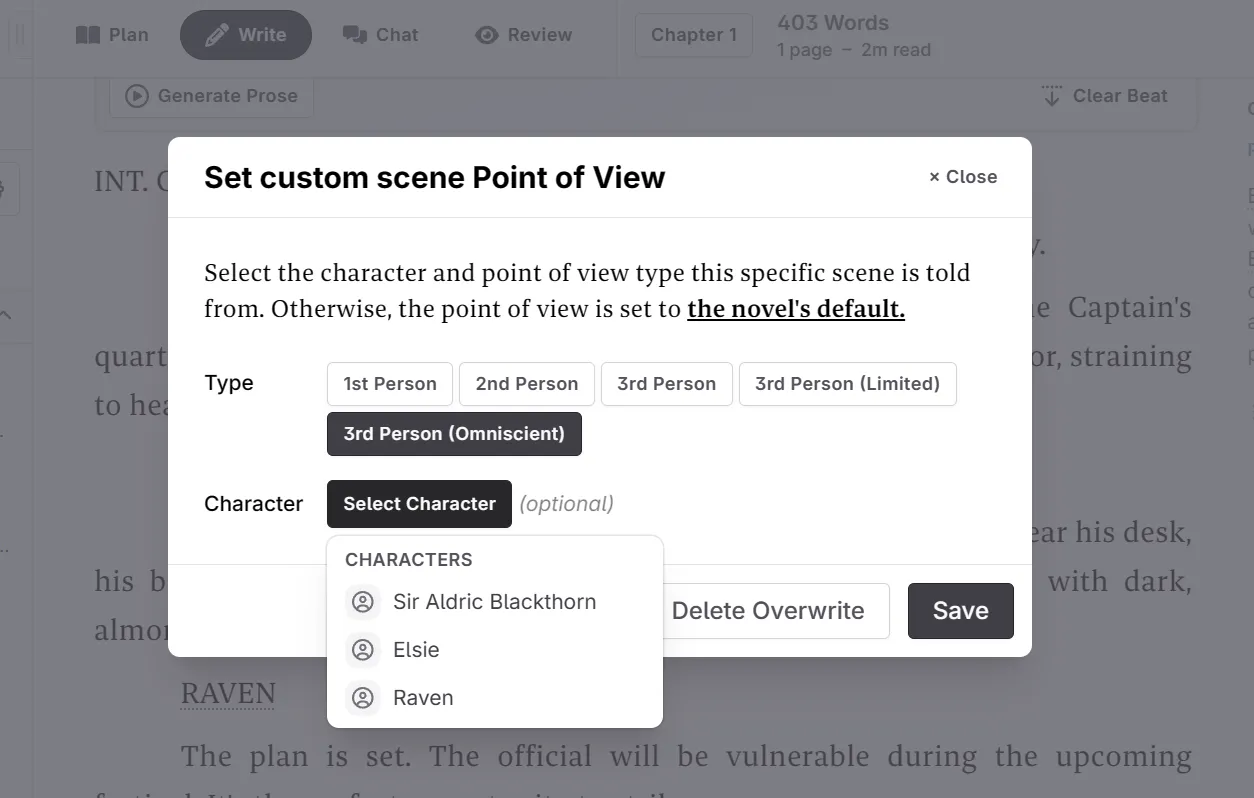Choose Raven from the characters list
The height and width of the screenshot is (798, 1254).
tap(423, 698)
